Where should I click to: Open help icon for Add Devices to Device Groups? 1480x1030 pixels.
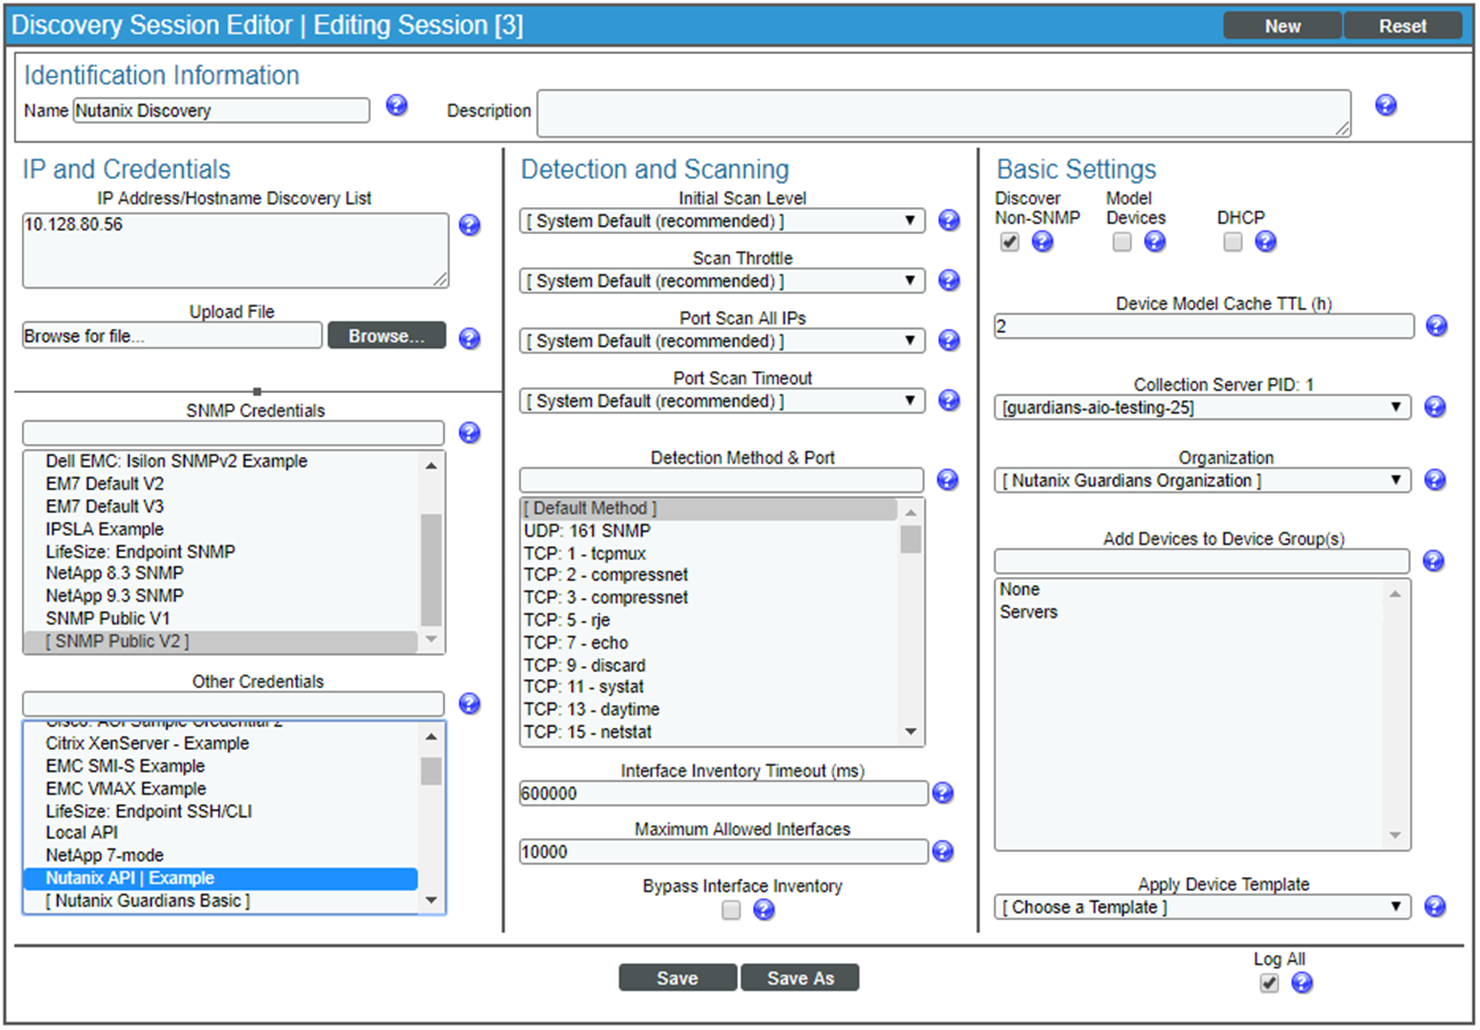pyautogui.click(x=1434, y=560)
